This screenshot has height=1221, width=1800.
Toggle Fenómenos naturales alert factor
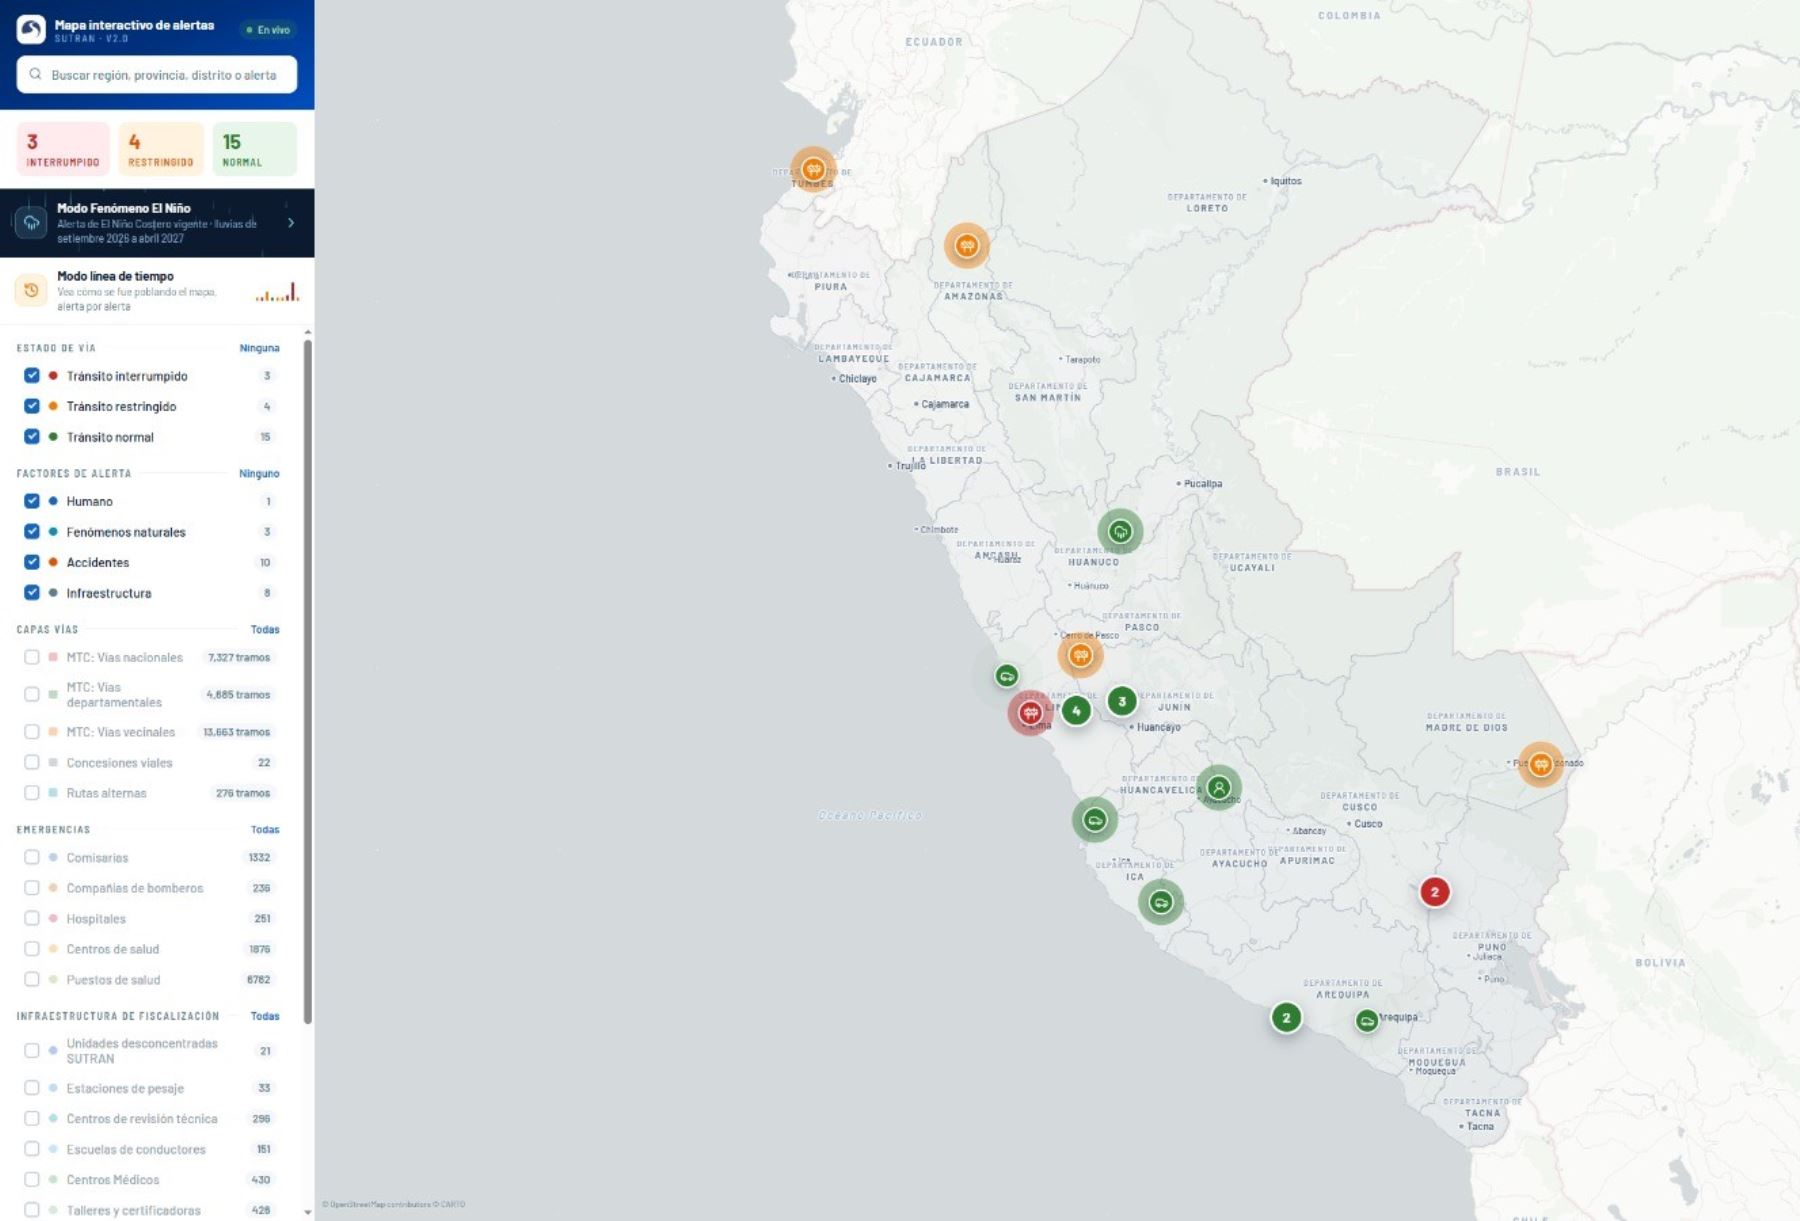coord(32,532)
